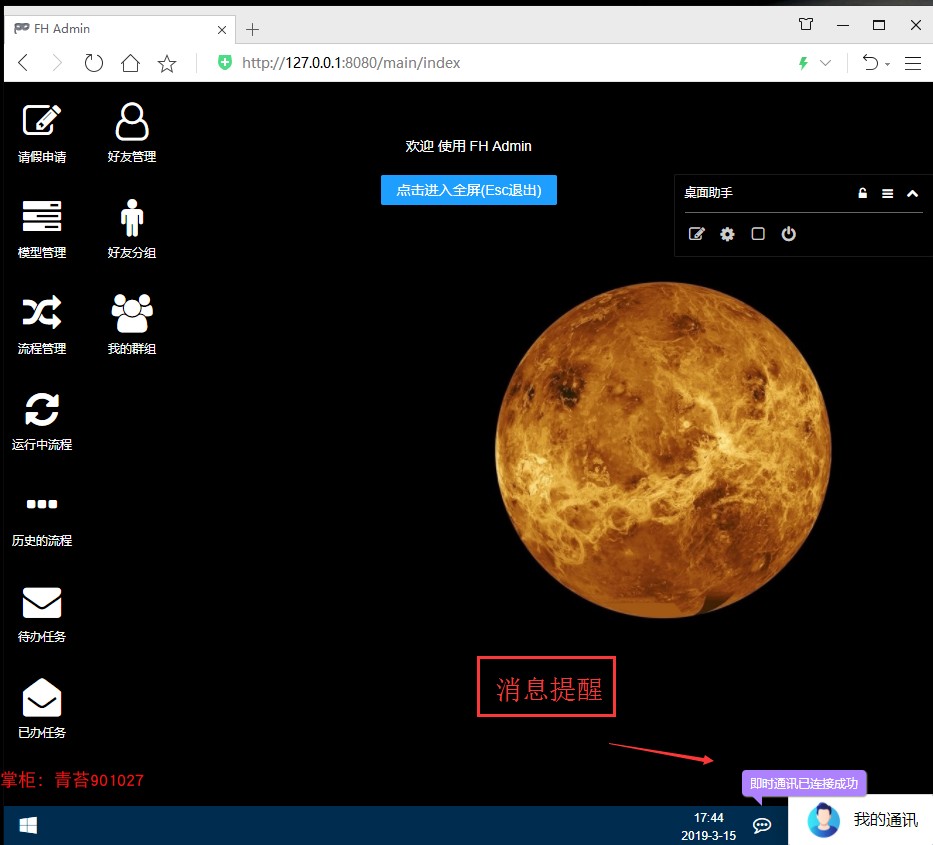Open the 请假申请 leave request icon

click(42, 133)
